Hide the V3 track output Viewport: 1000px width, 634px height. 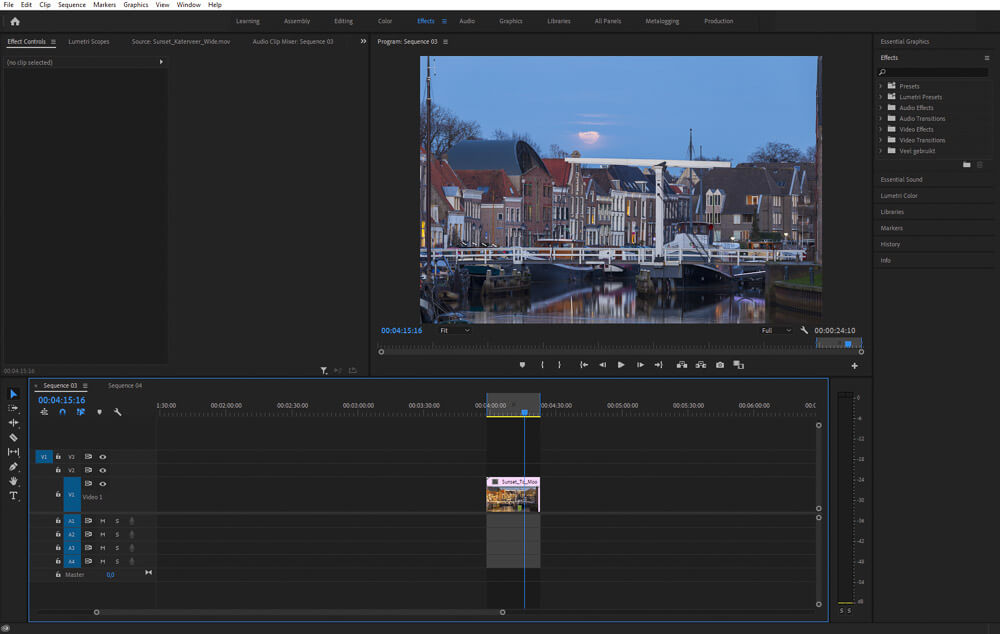[102, 457]
